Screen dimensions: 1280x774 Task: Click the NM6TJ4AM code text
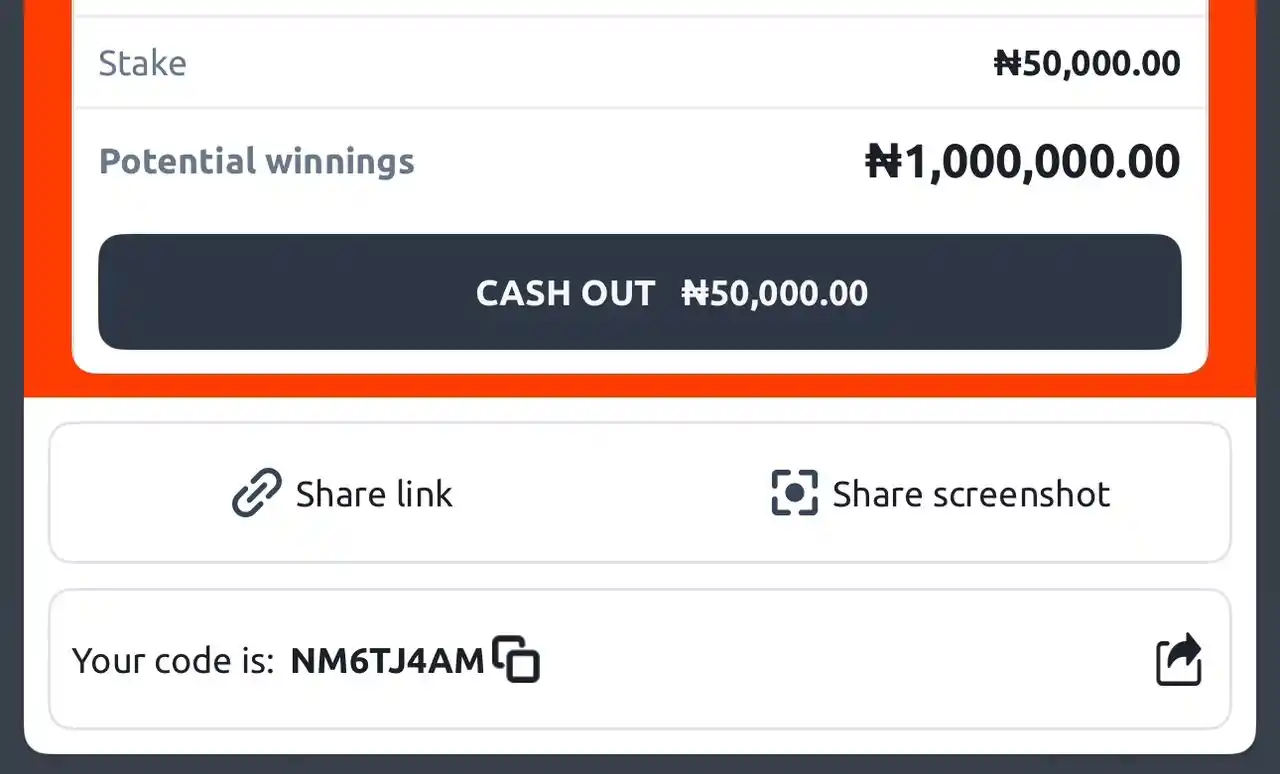pyautogui.click(x=387, y=661)
